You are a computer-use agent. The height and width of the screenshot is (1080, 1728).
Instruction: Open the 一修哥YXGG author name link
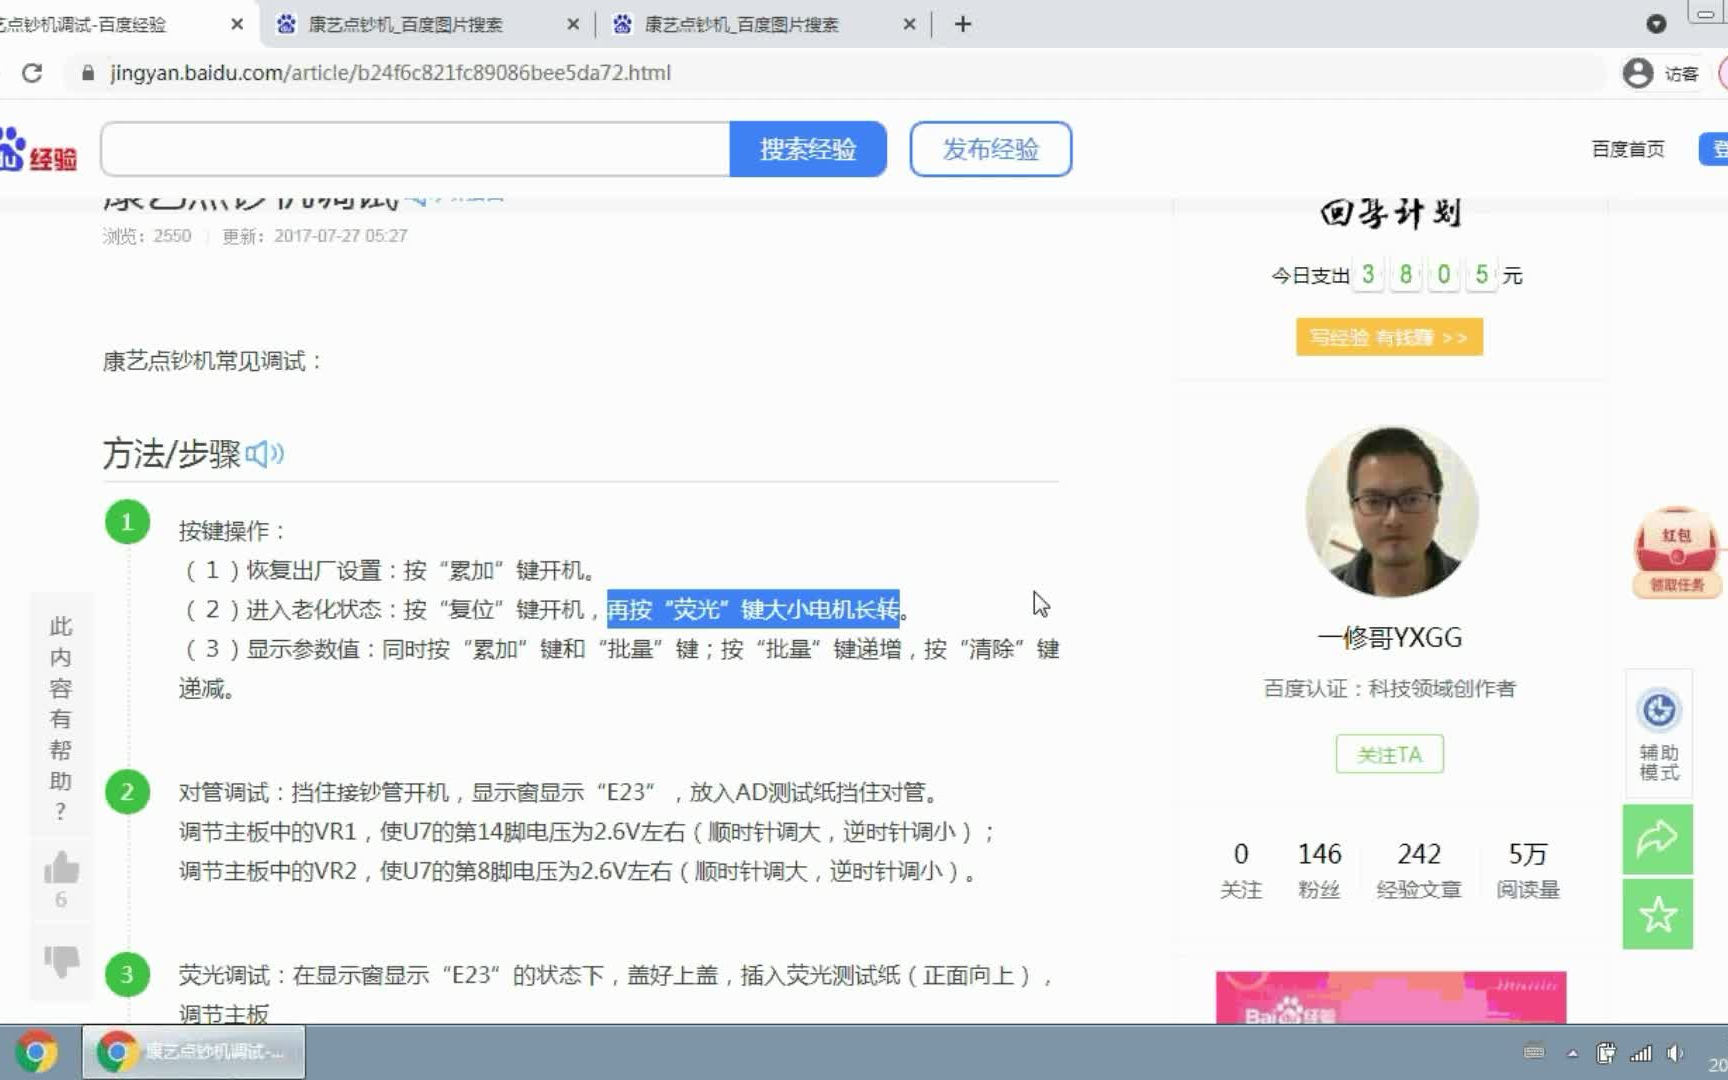(1390, 638)
